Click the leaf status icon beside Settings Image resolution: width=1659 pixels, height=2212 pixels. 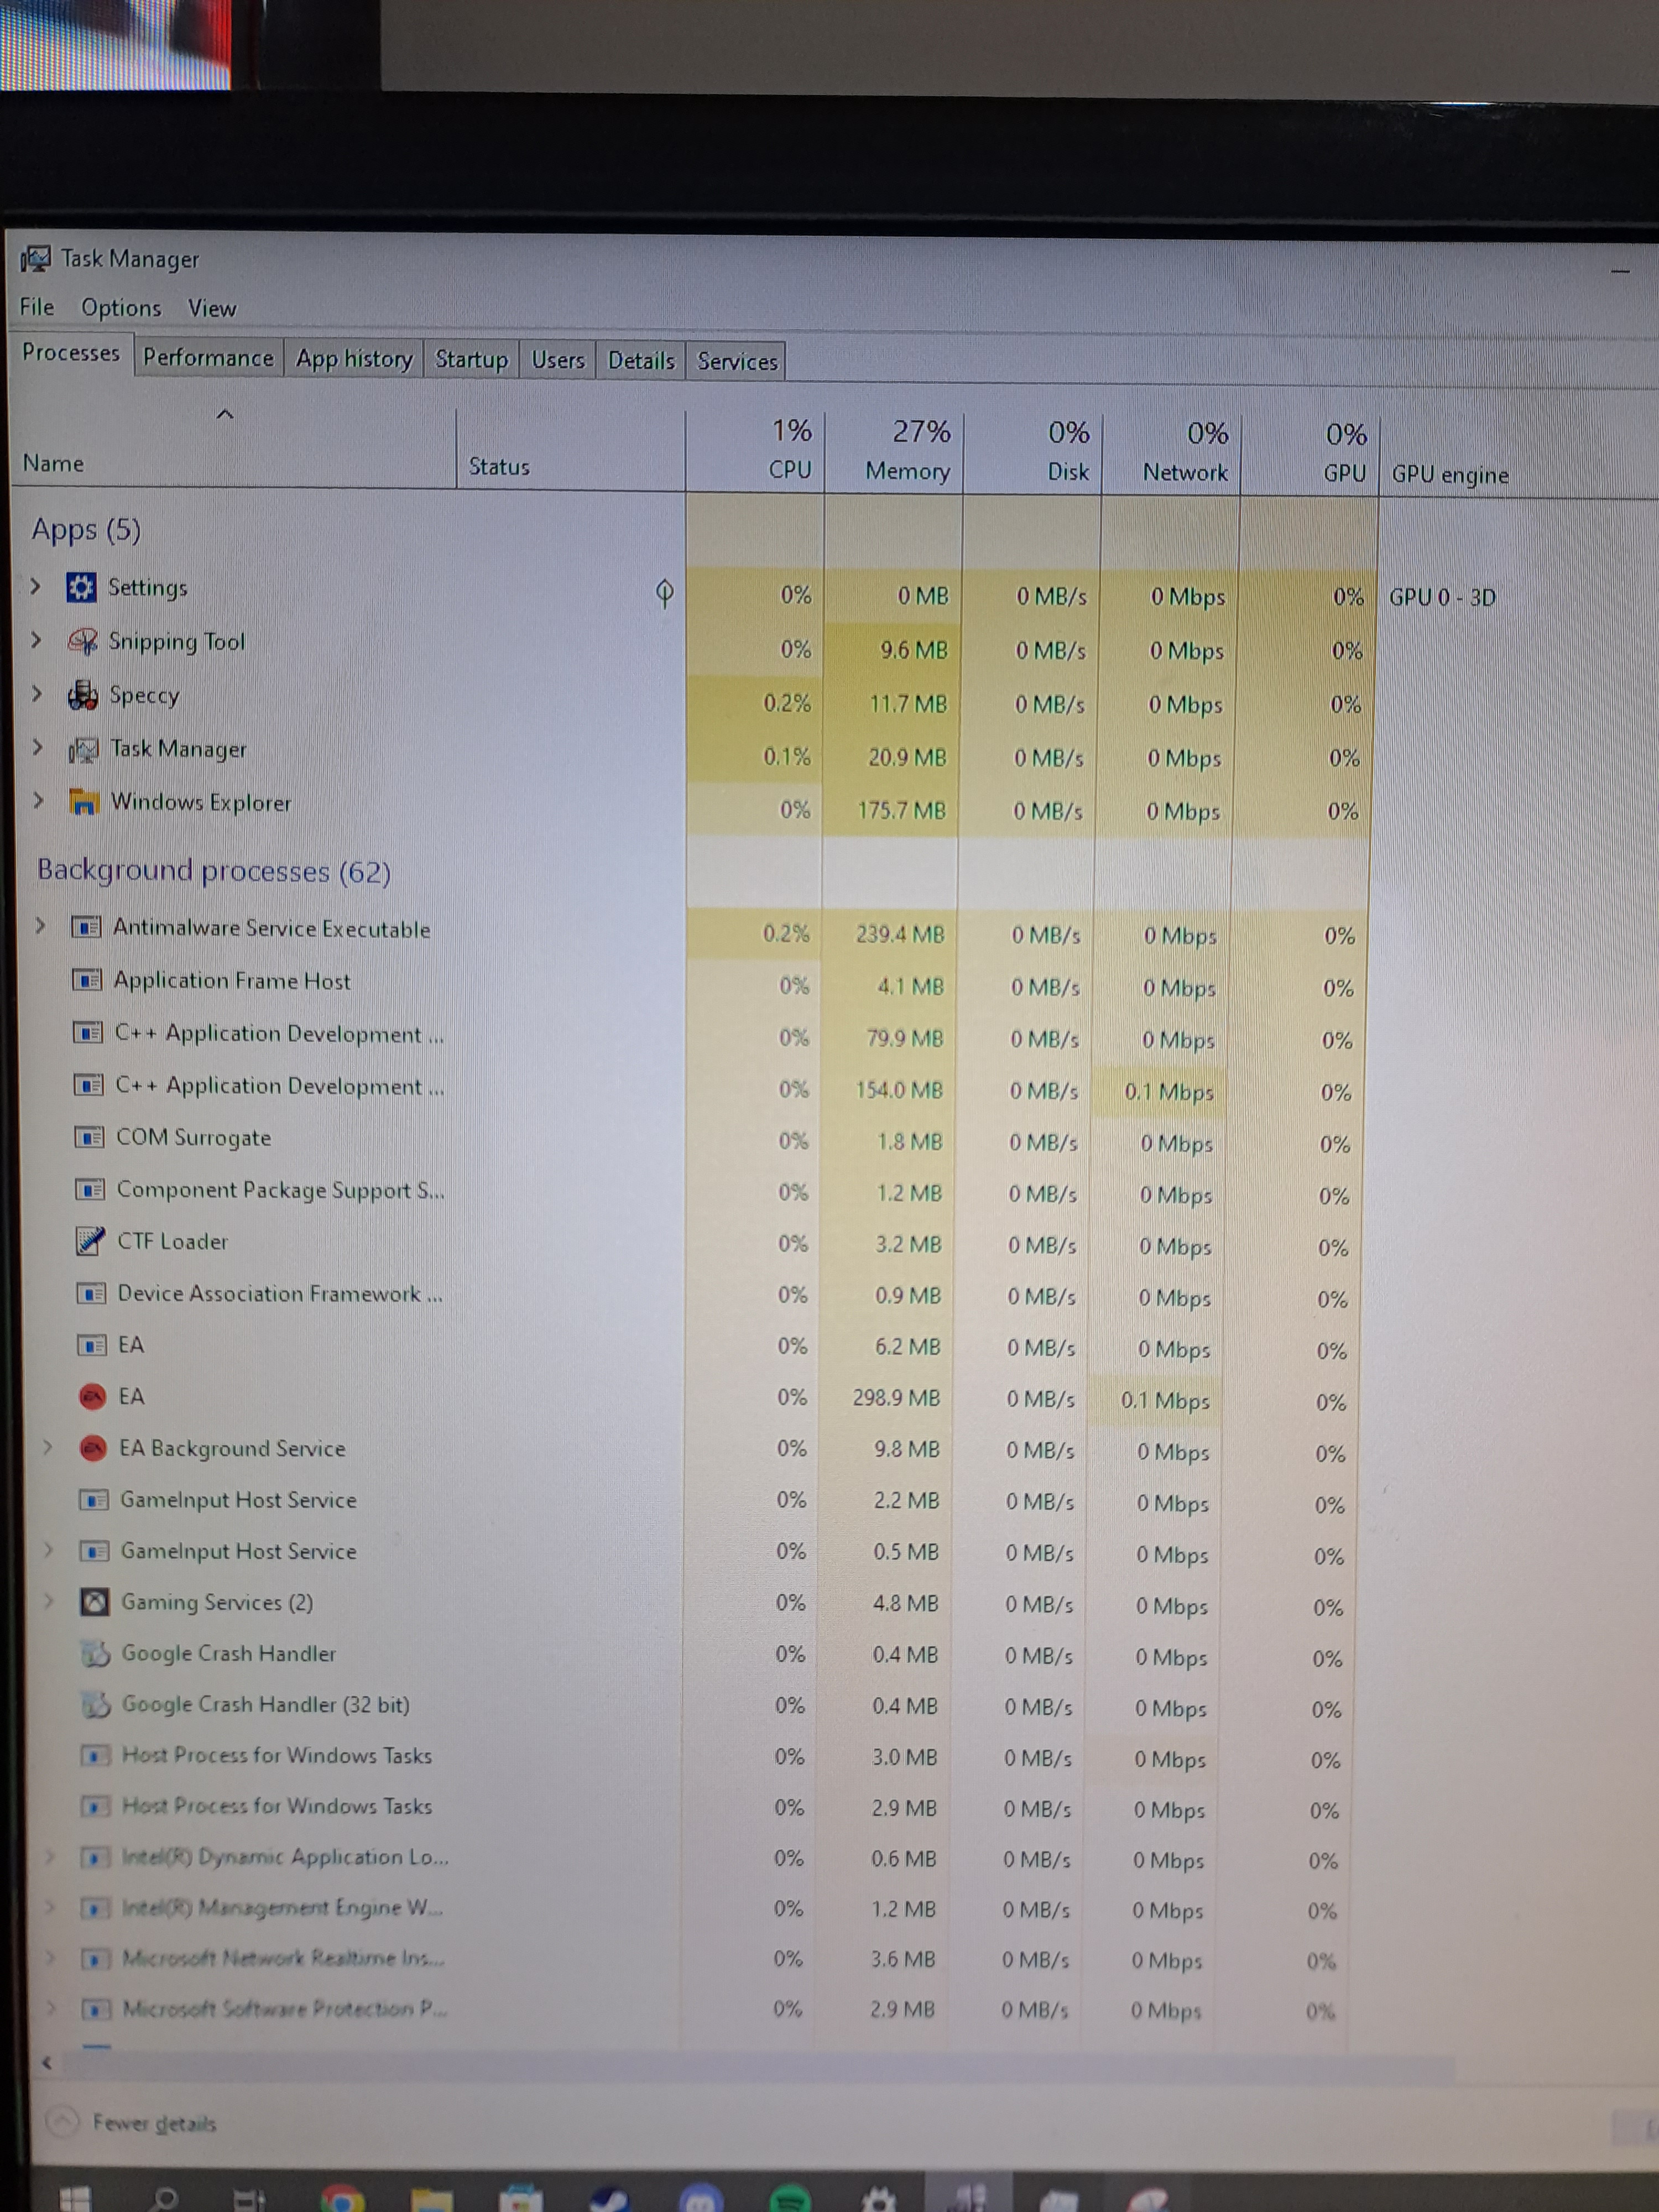664,593
